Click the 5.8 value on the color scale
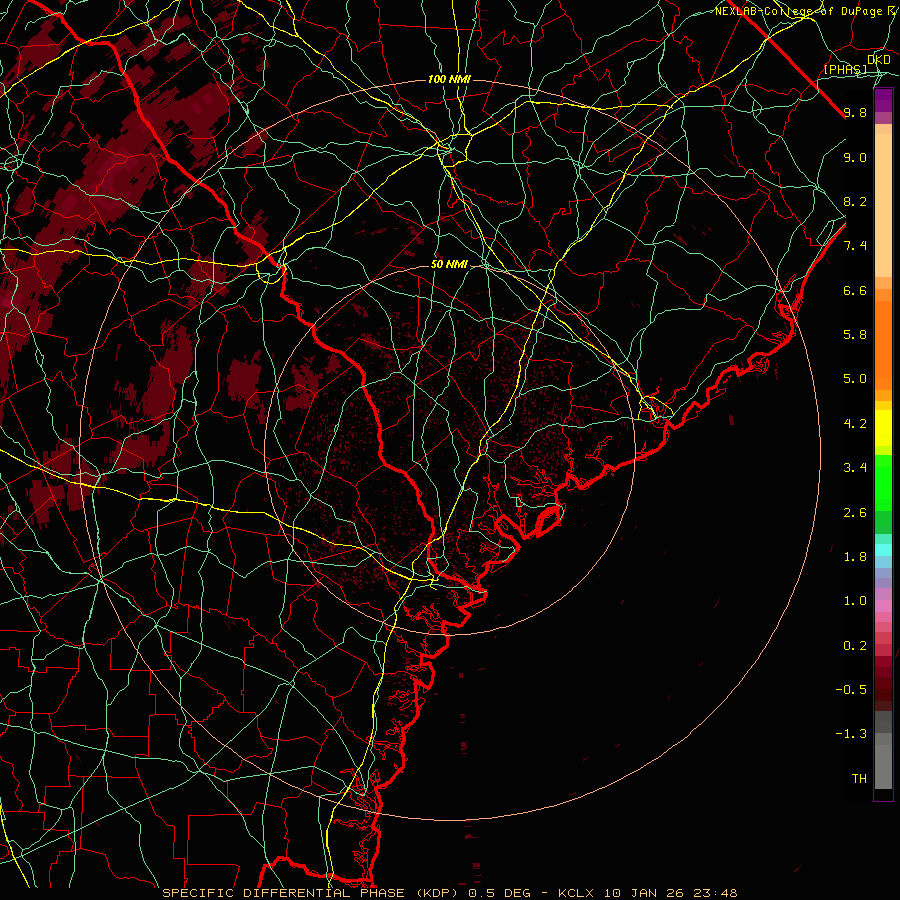 855,335
